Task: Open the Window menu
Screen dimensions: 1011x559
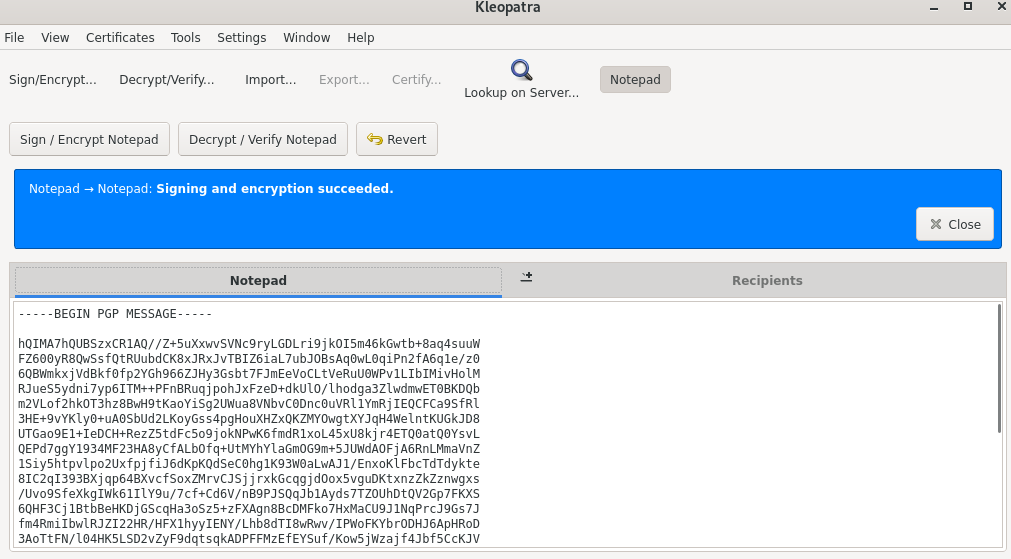Action: [x=307, y=37]
